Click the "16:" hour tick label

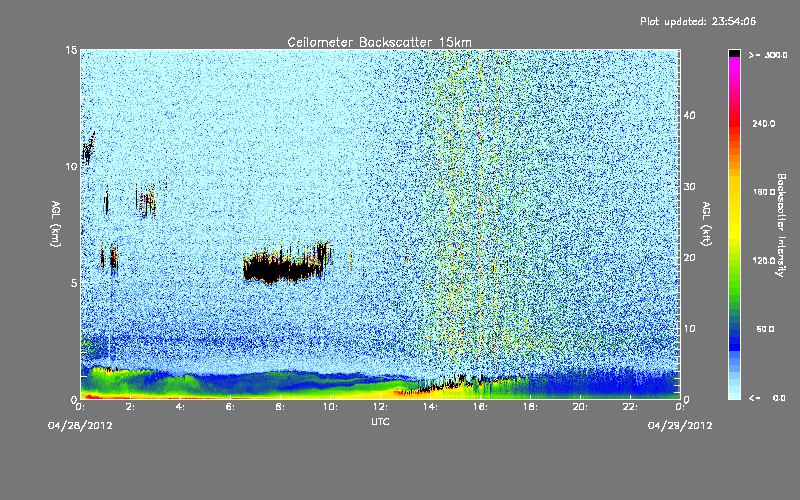(x=480, y=407)
